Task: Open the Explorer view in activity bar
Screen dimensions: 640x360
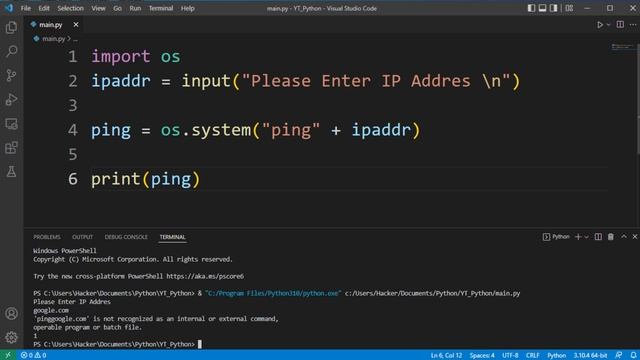Action: click(11, 27)
